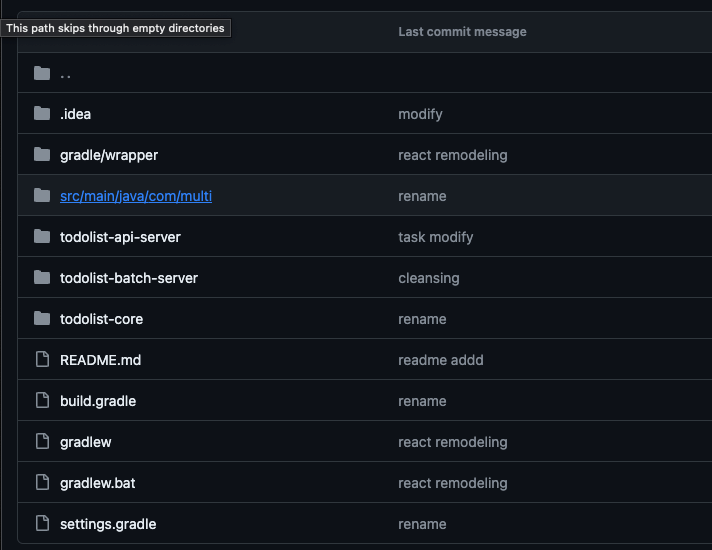This screenshot has height=550, width=712.
Task: Click the todolist-batch-server folder icon
Action: (41, 278)
